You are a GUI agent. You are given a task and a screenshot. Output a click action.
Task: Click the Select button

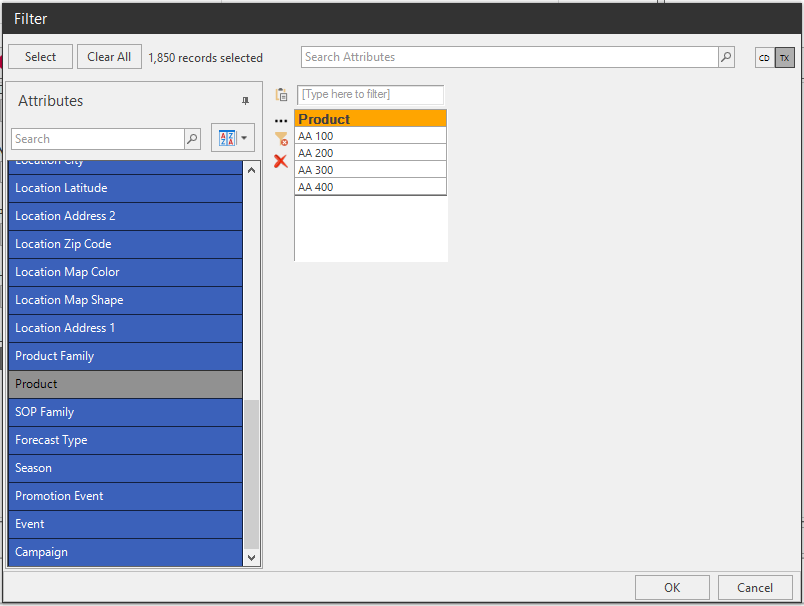(x=41, y=57)
